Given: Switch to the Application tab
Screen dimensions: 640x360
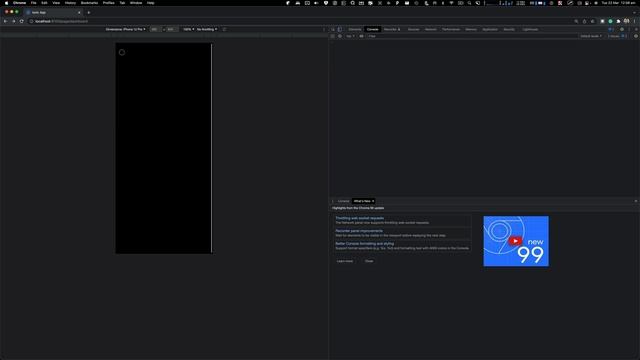Looking at the screenshot, I should pos(490,29).
